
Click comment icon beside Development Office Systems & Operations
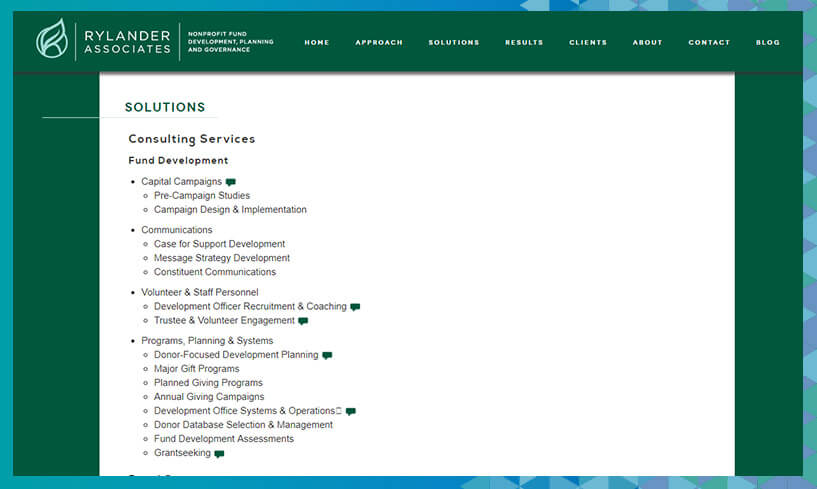350,411
